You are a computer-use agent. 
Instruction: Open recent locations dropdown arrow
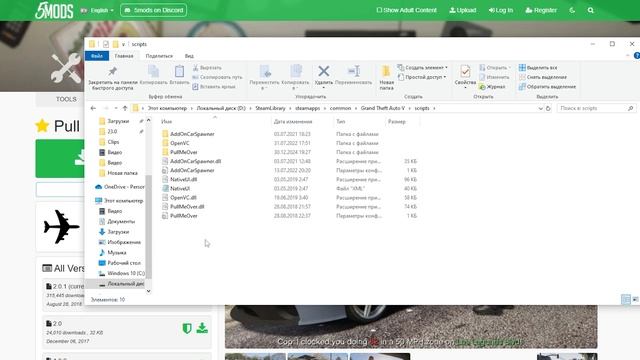(116, 108)
